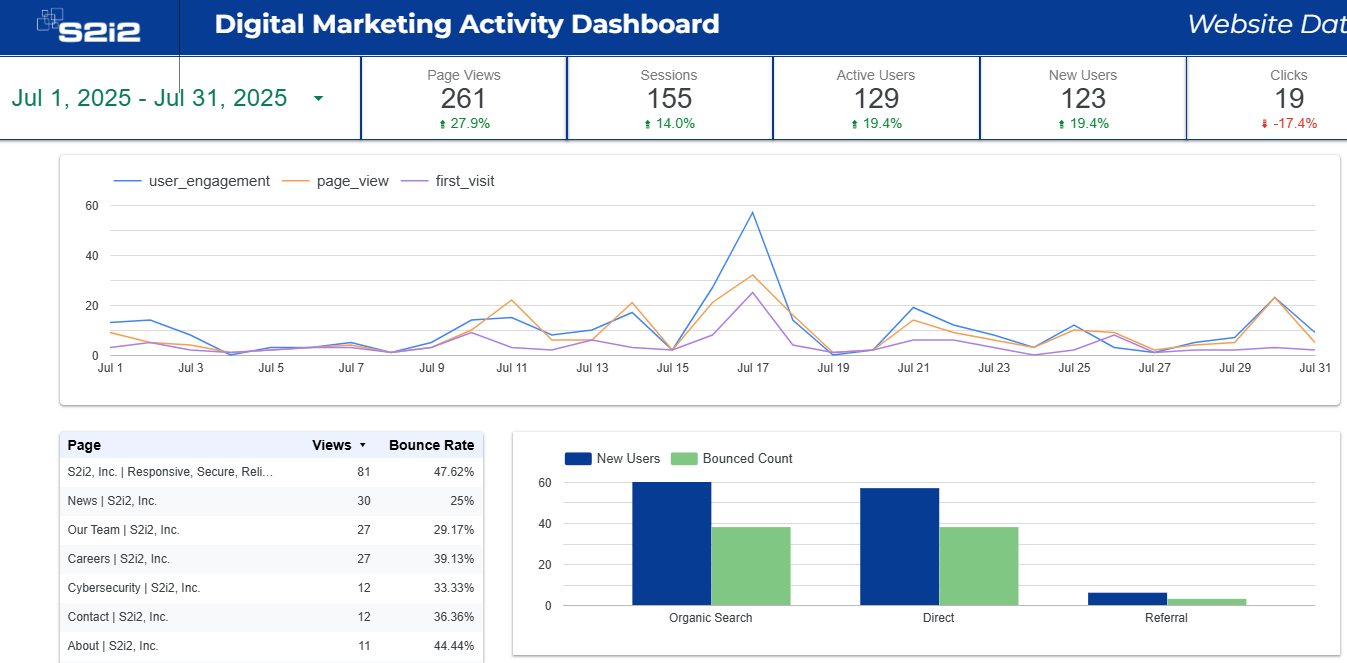Click the Direct New Users bar
Image resolution: width=1347 pixels, height=663 pixels.
899,546
